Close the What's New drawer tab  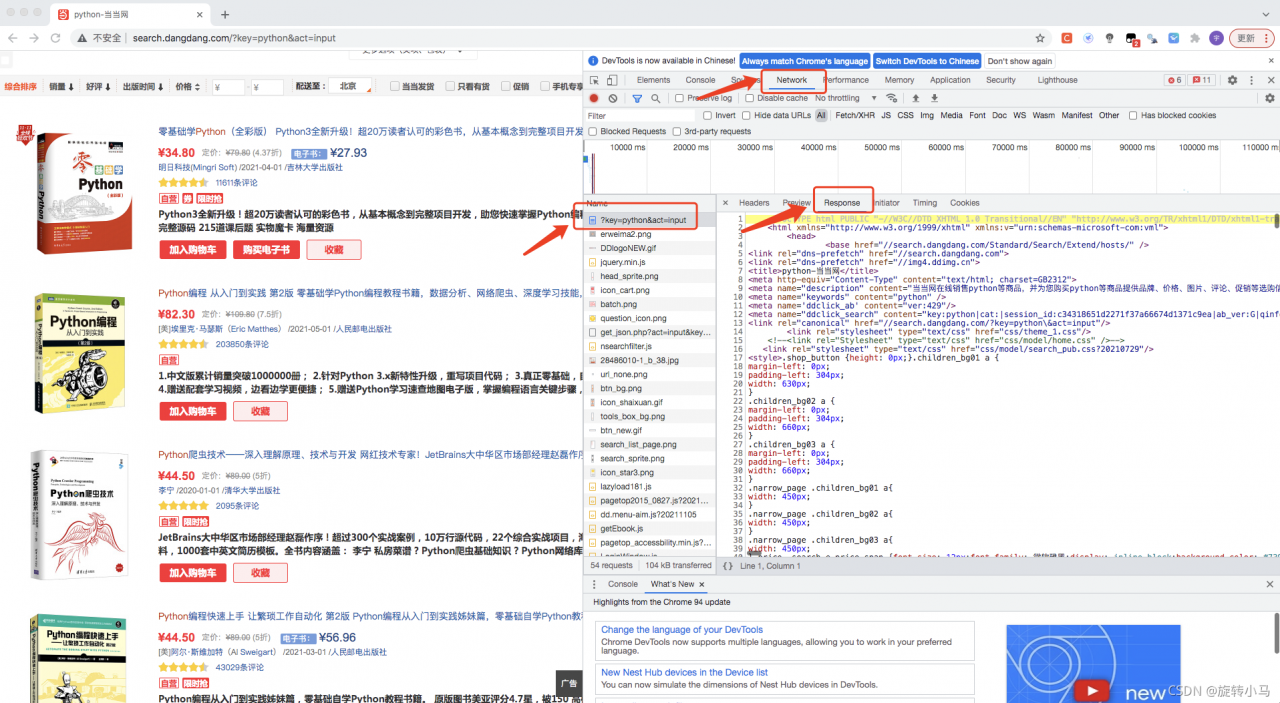point(701,584)
